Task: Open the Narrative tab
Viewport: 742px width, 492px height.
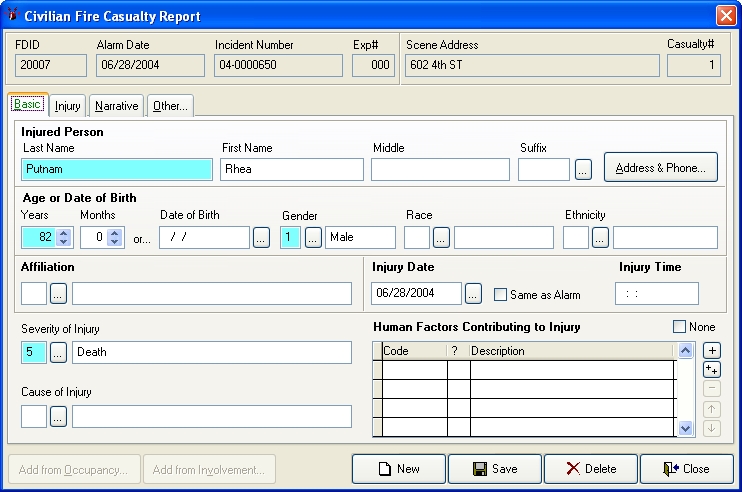Action: 116,106
